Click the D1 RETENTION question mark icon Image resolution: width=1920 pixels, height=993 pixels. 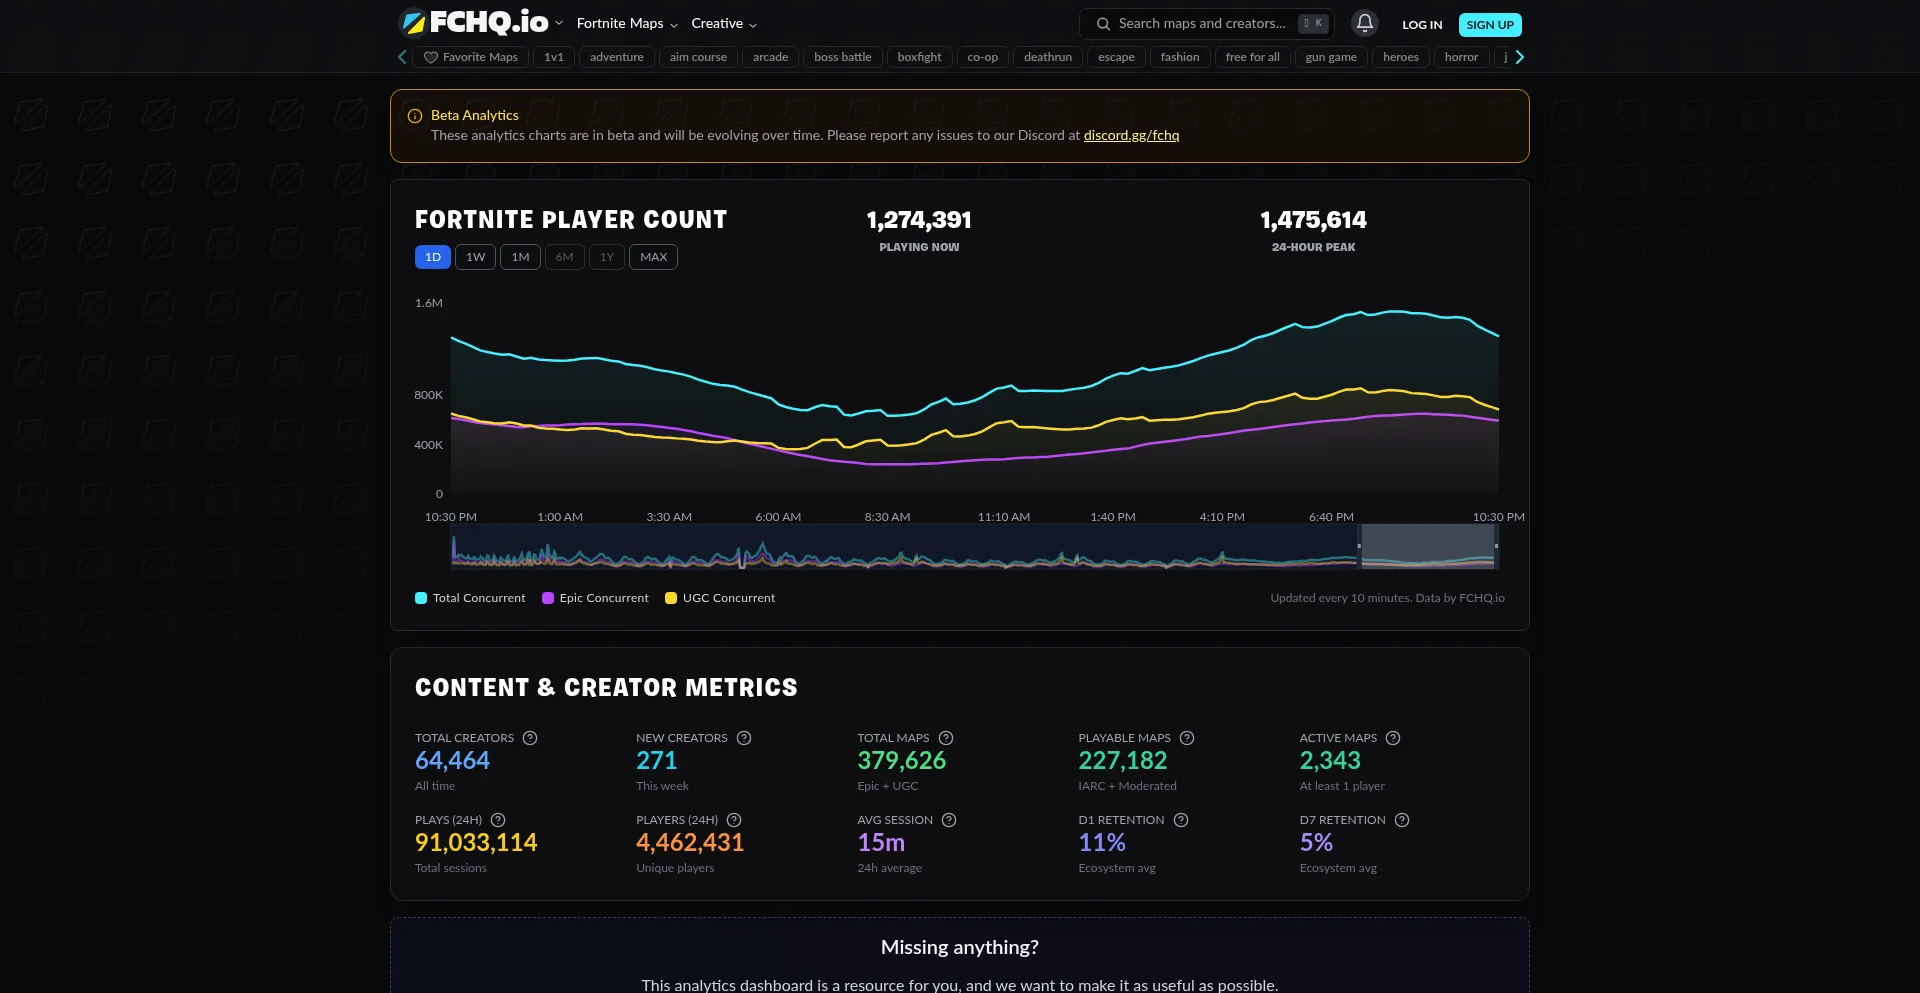pos(1180,820)
